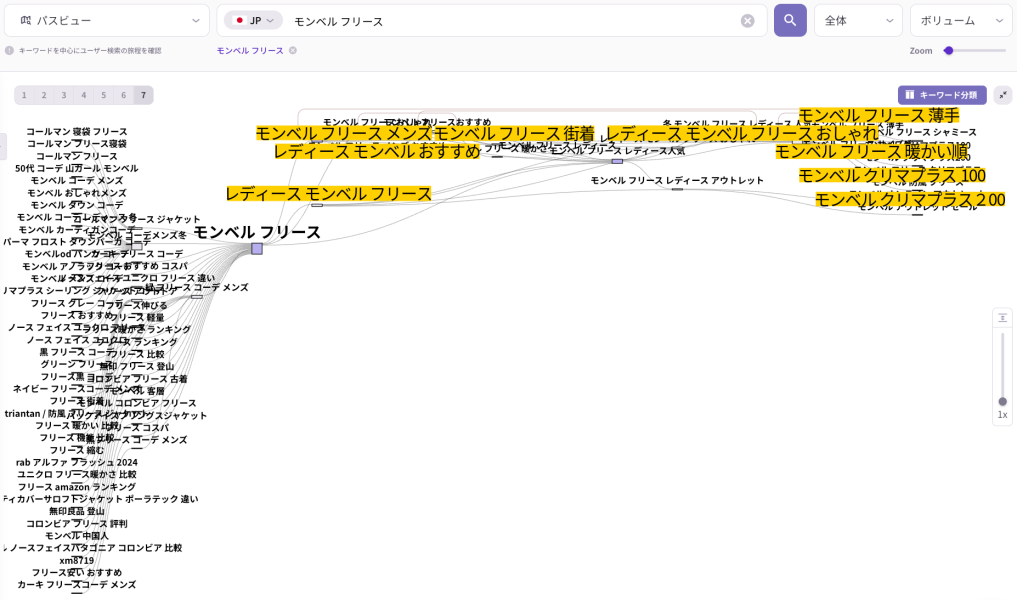Click highlighted モンベル フリース メンズ label
1017x600 pixels.
344,134
